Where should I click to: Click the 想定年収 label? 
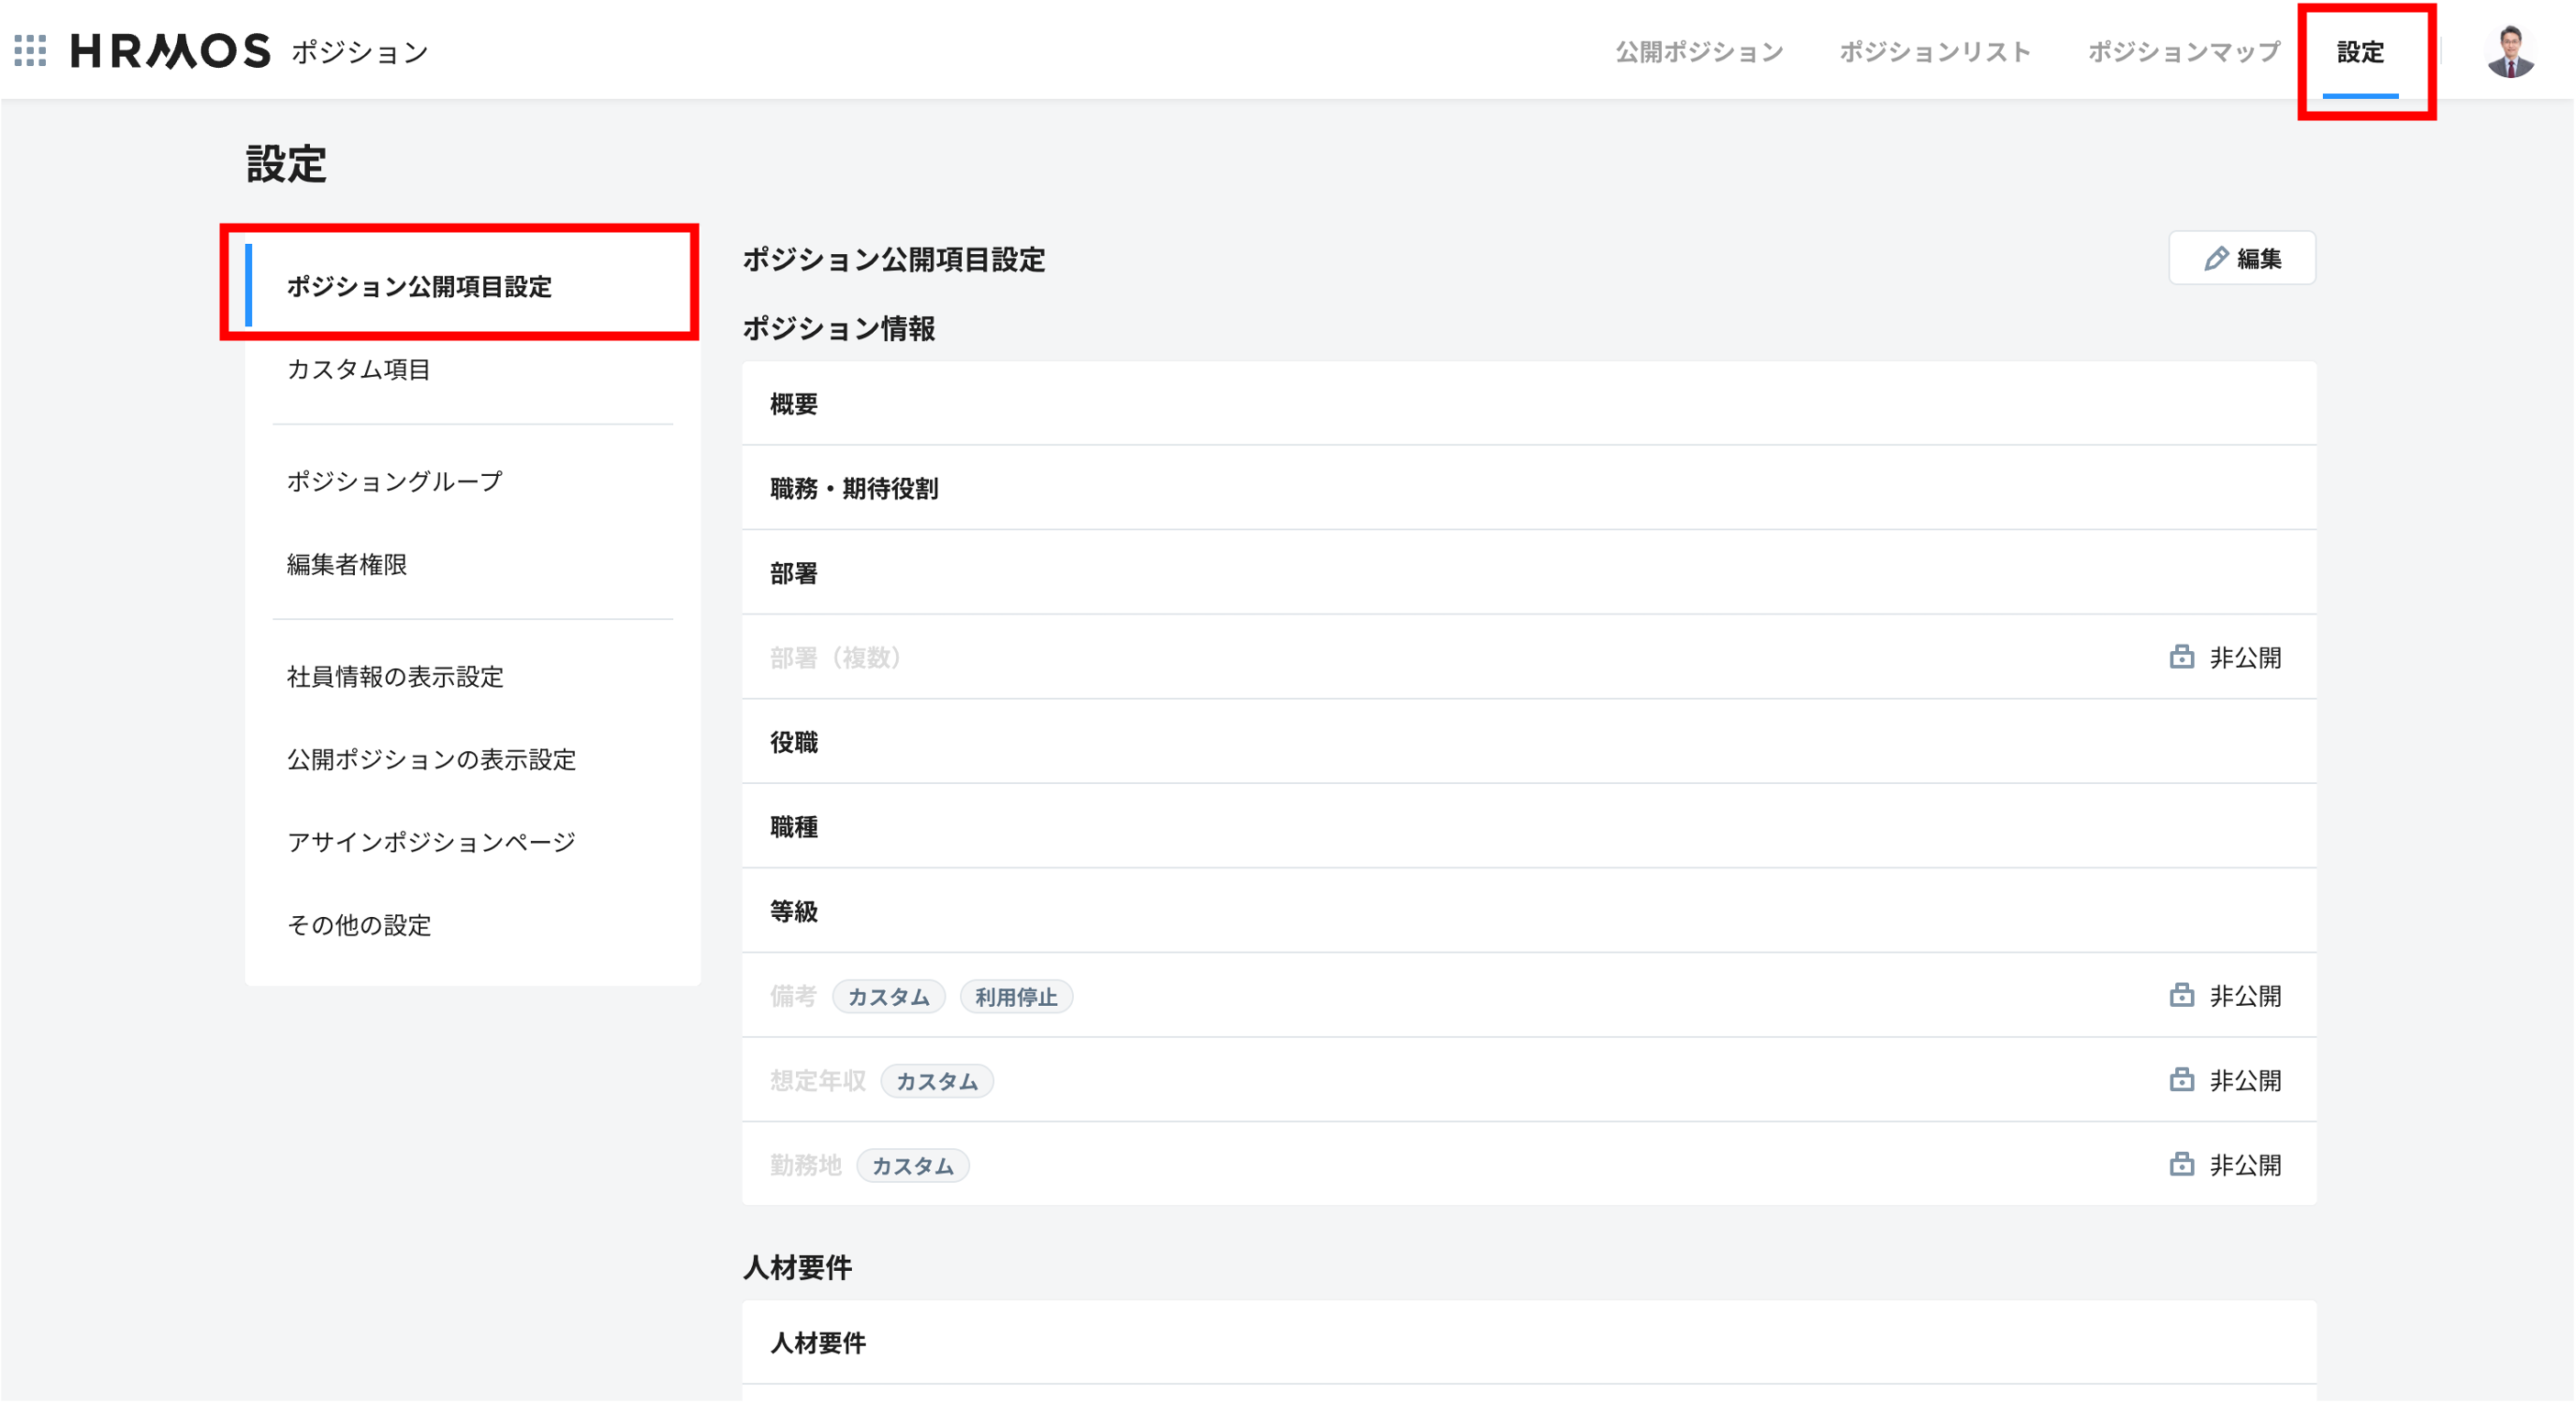coord(818,1080)
